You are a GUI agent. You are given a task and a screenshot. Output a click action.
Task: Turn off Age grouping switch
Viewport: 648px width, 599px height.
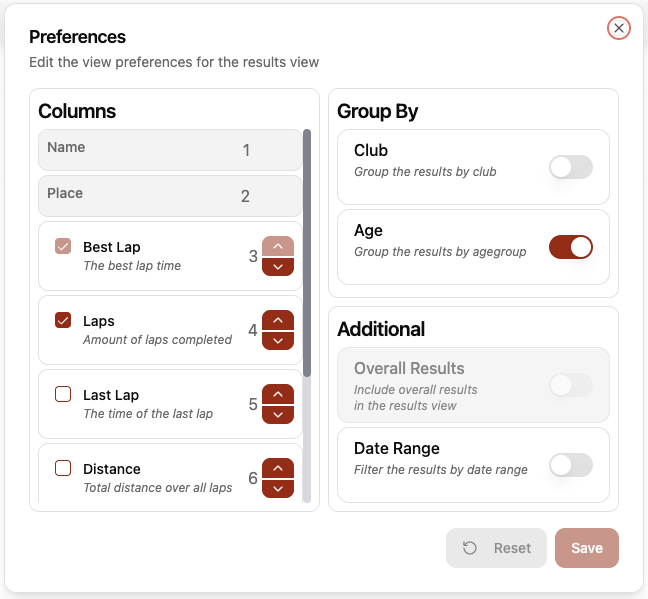(x=571, y=247)
